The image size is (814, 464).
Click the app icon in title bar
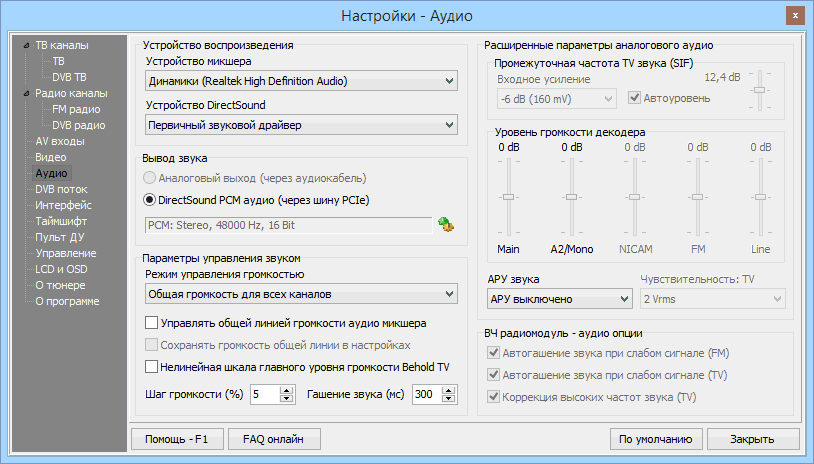click(17, 16)
